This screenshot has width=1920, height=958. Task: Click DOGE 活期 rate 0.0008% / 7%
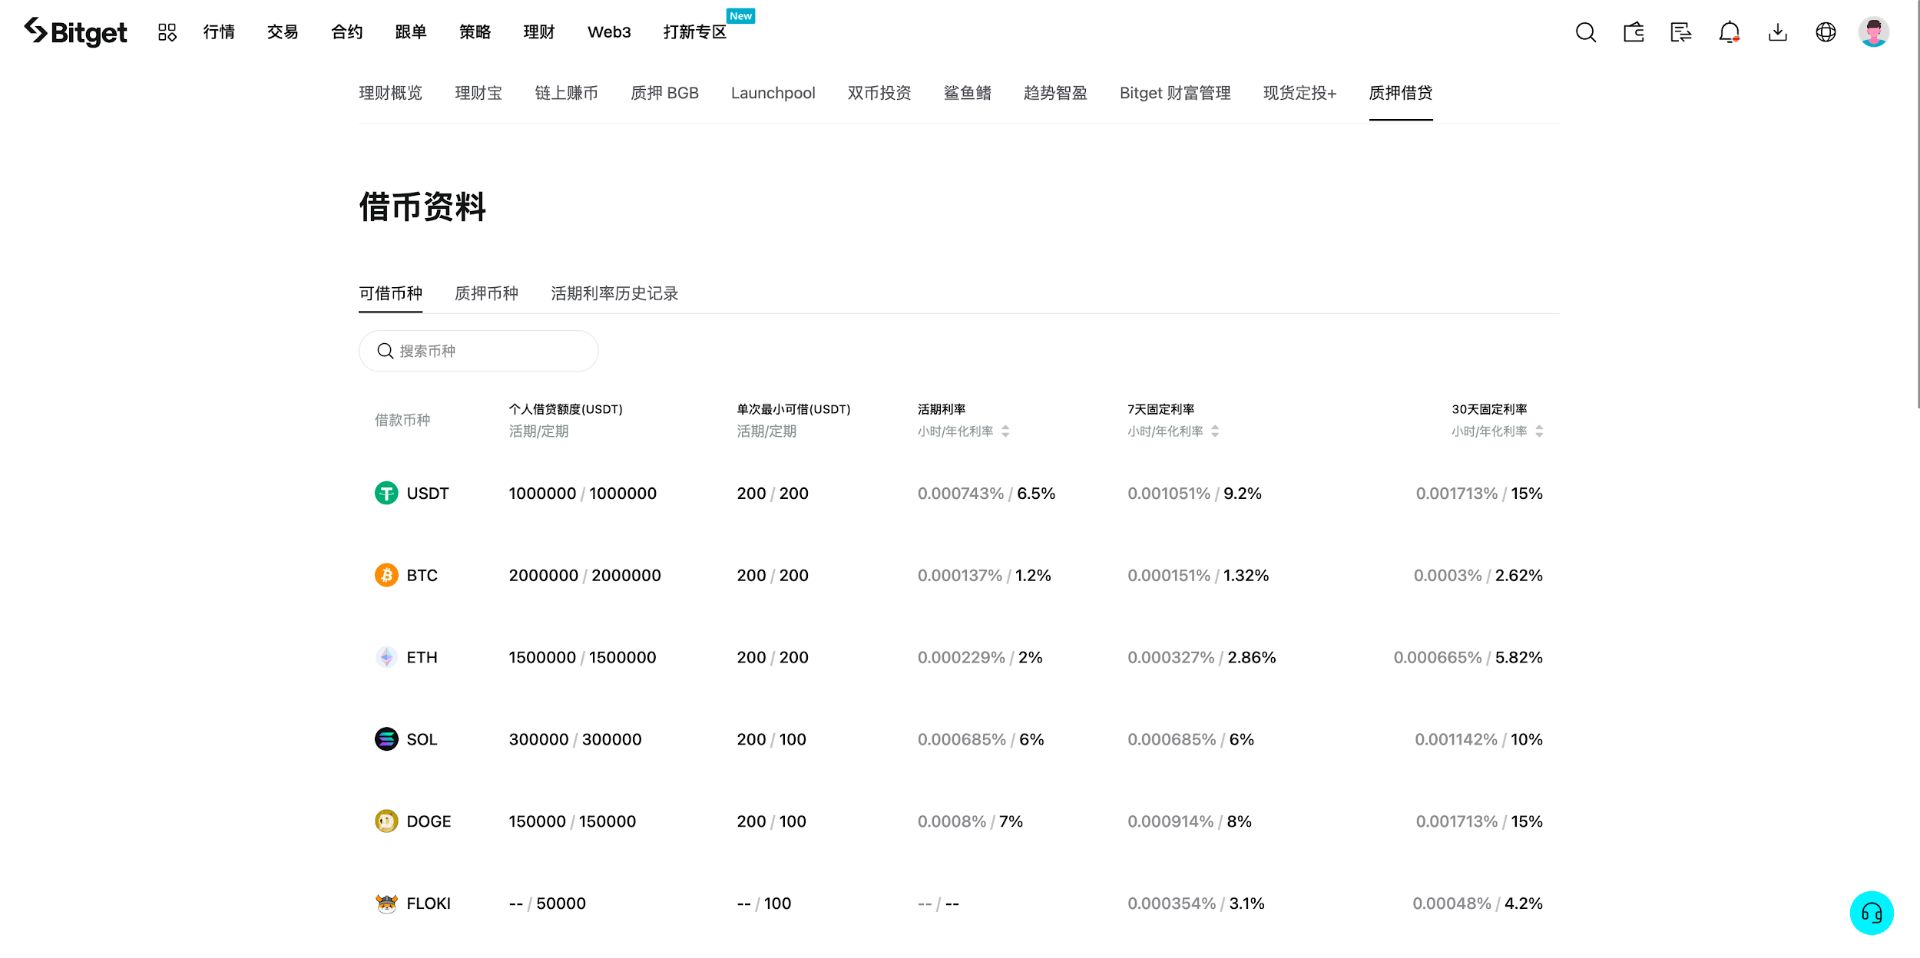click(x=970, y=821)
